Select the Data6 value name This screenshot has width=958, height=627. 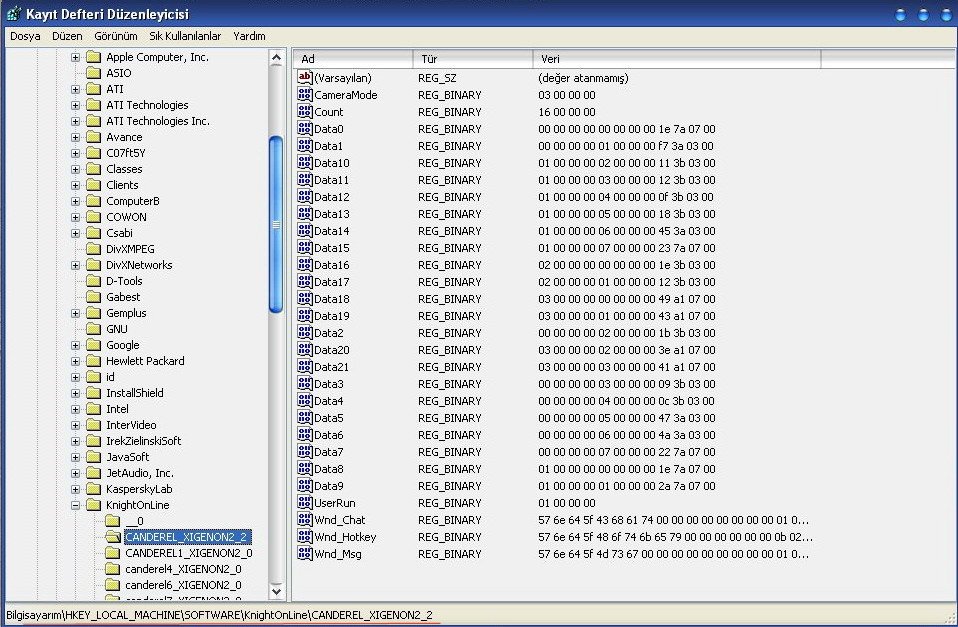tap(329, 435)
